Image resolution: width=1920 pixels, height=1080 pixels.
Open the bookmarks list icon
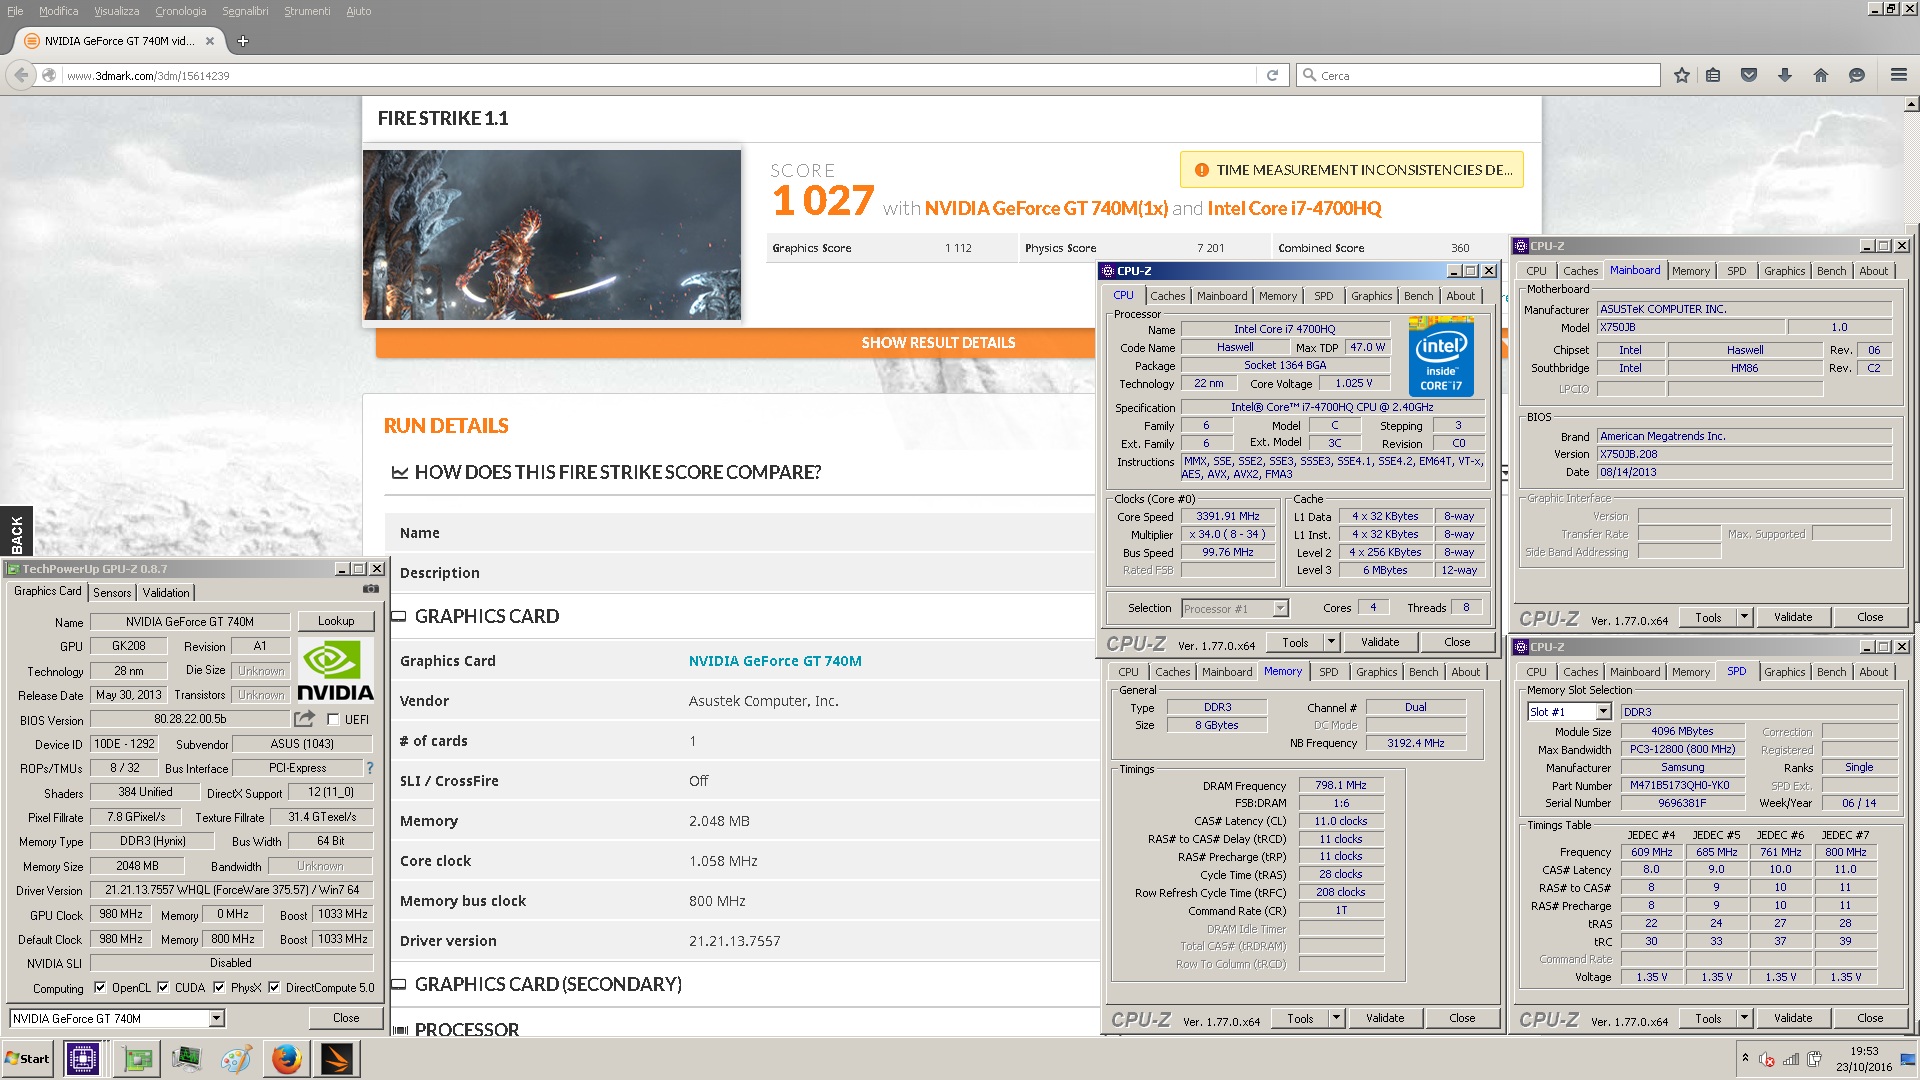1713,75
